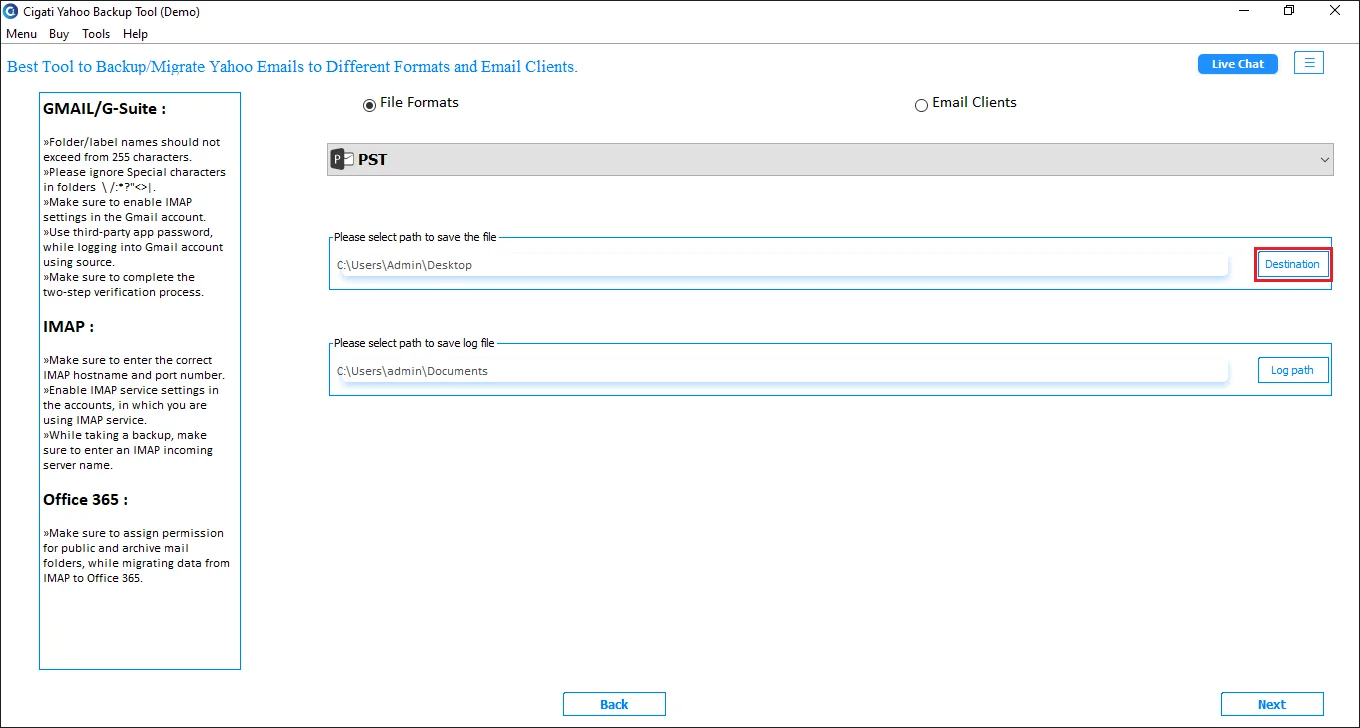The height and width of the screenshot is (728, 1360).
Task: Go Back to the previous step
Action: click(614, 704)
